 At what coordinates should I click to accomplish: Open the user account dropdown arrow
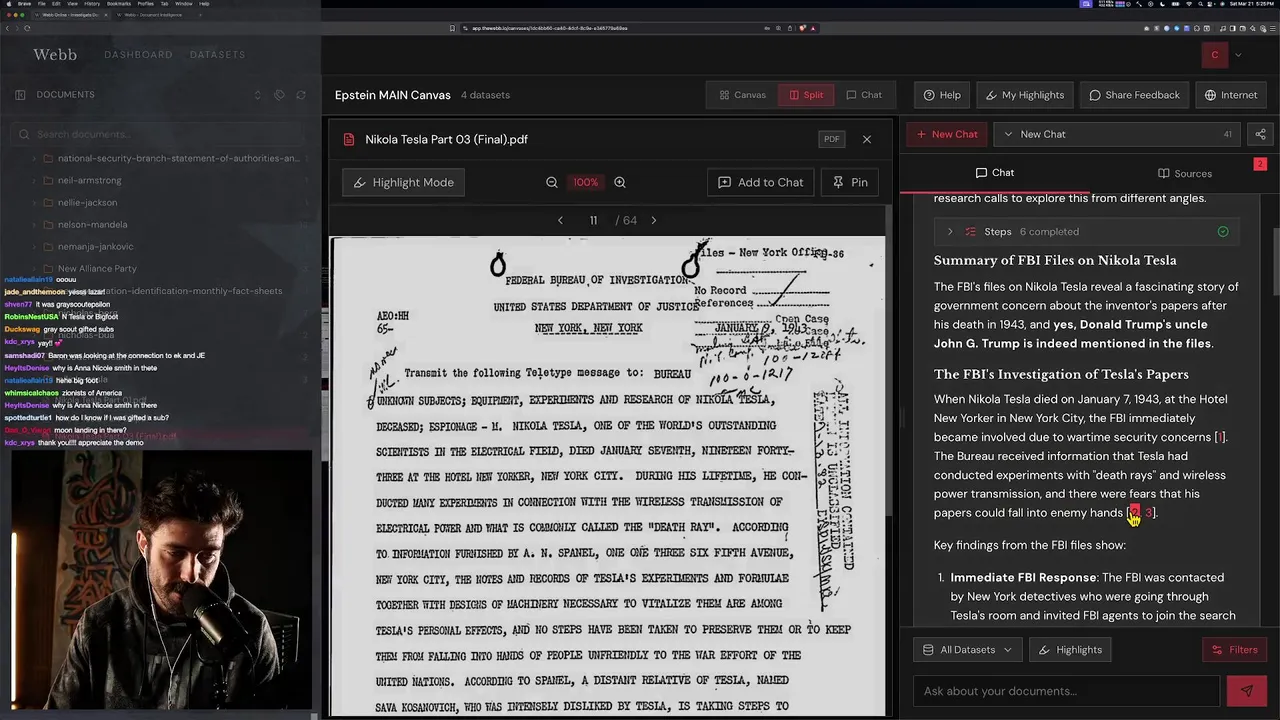(x=1238, y=55)
